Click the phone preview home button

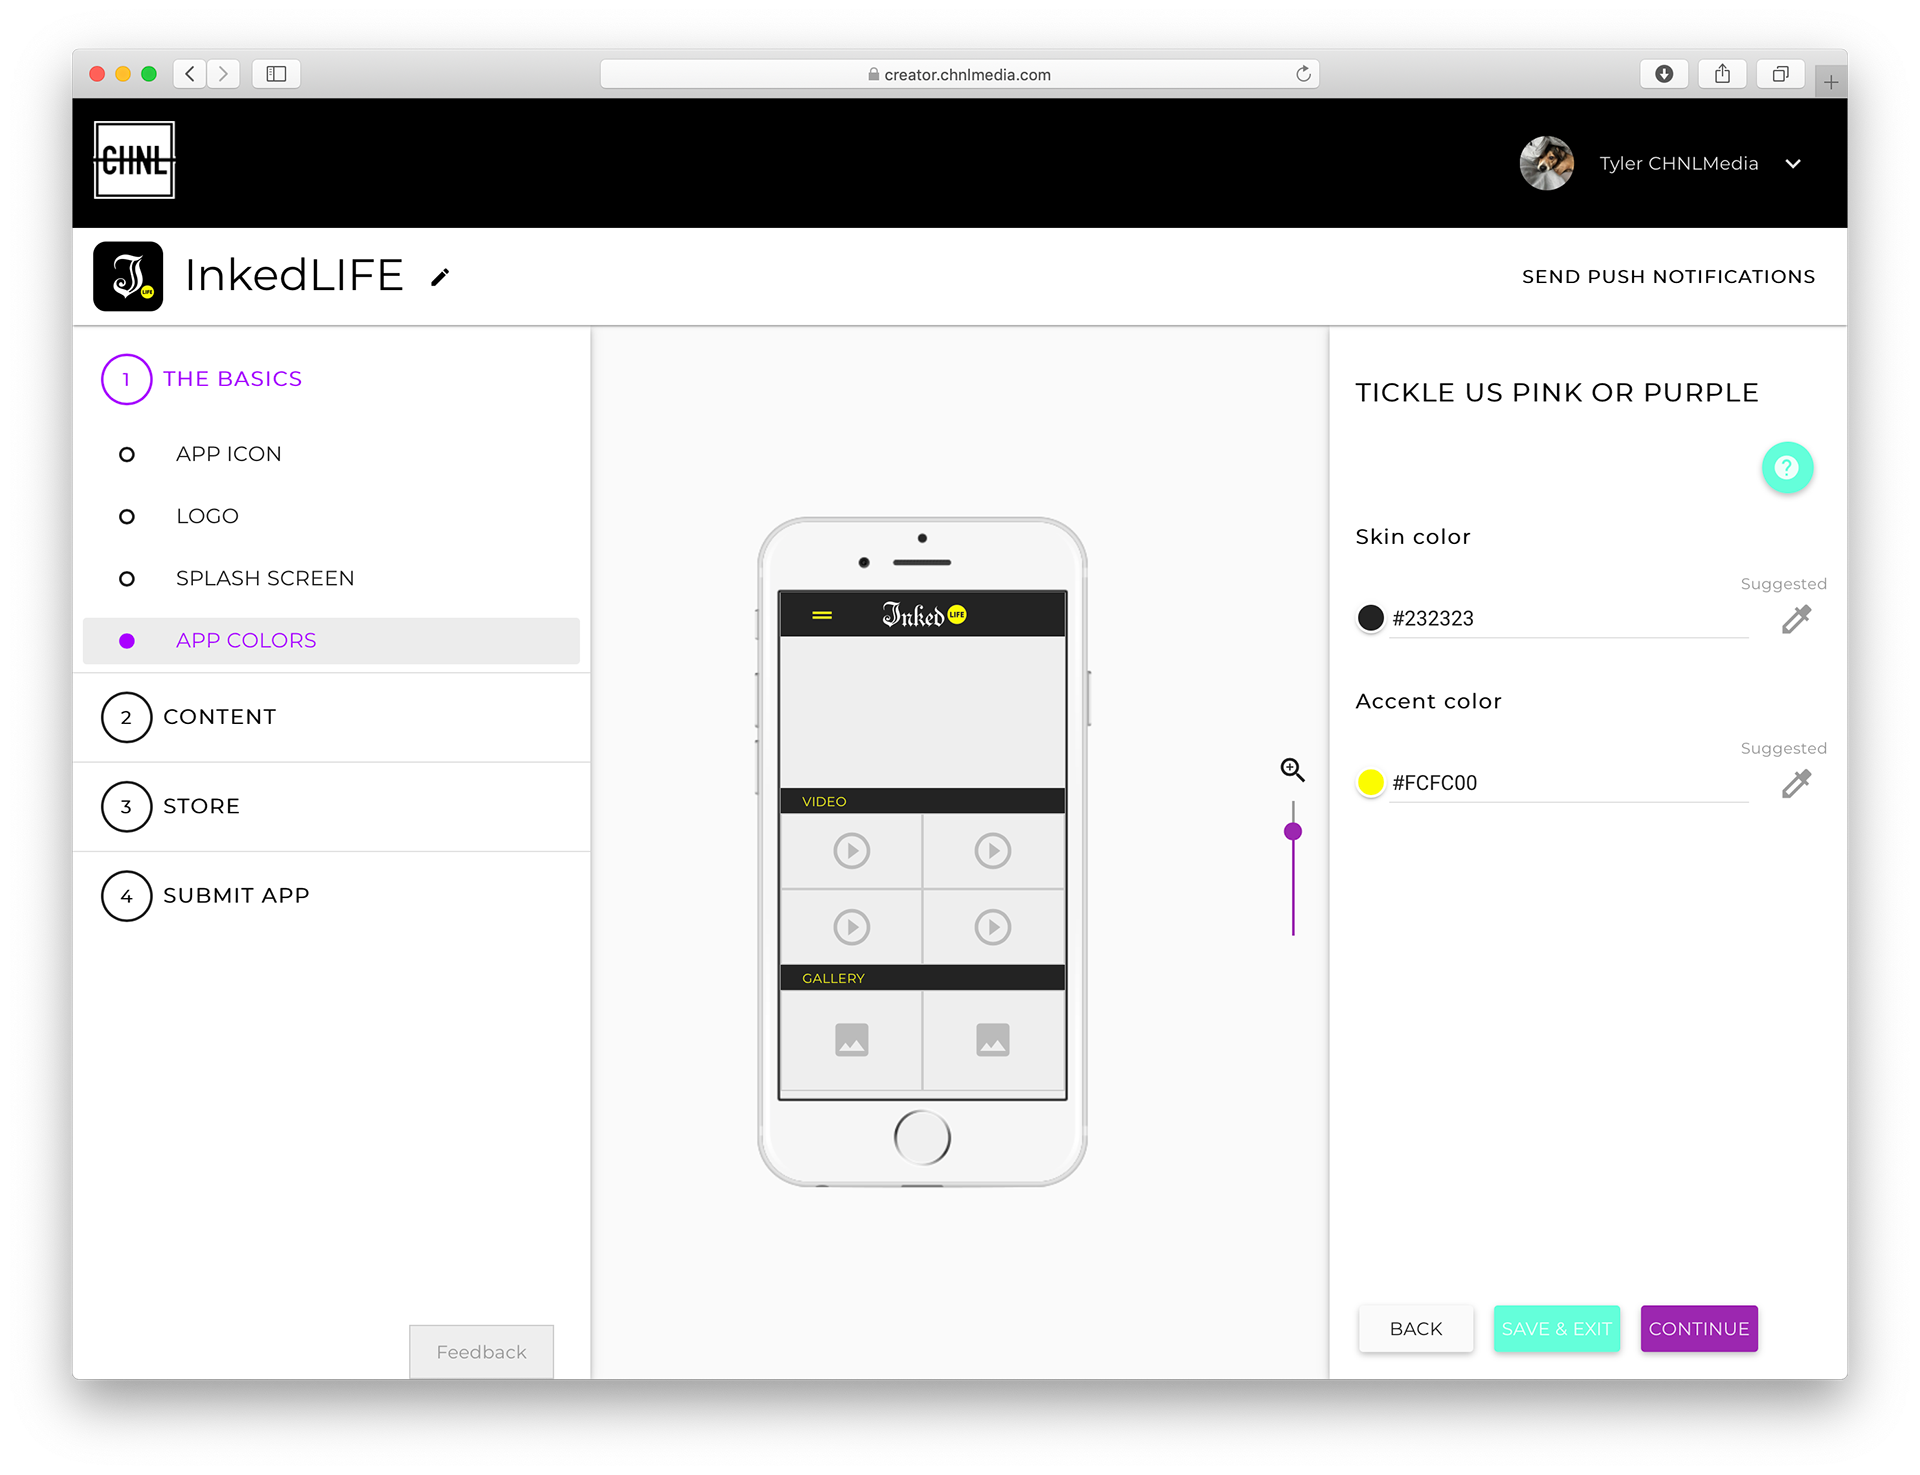(x=922, y=1138)
